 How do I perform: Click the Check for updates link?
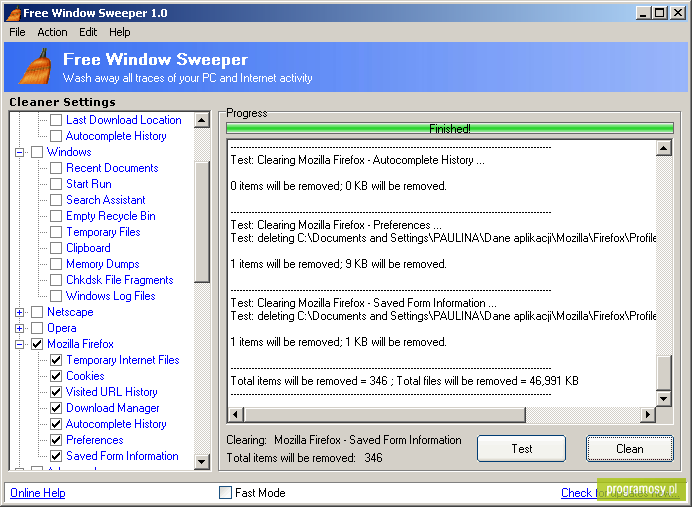tap(620, 492)
